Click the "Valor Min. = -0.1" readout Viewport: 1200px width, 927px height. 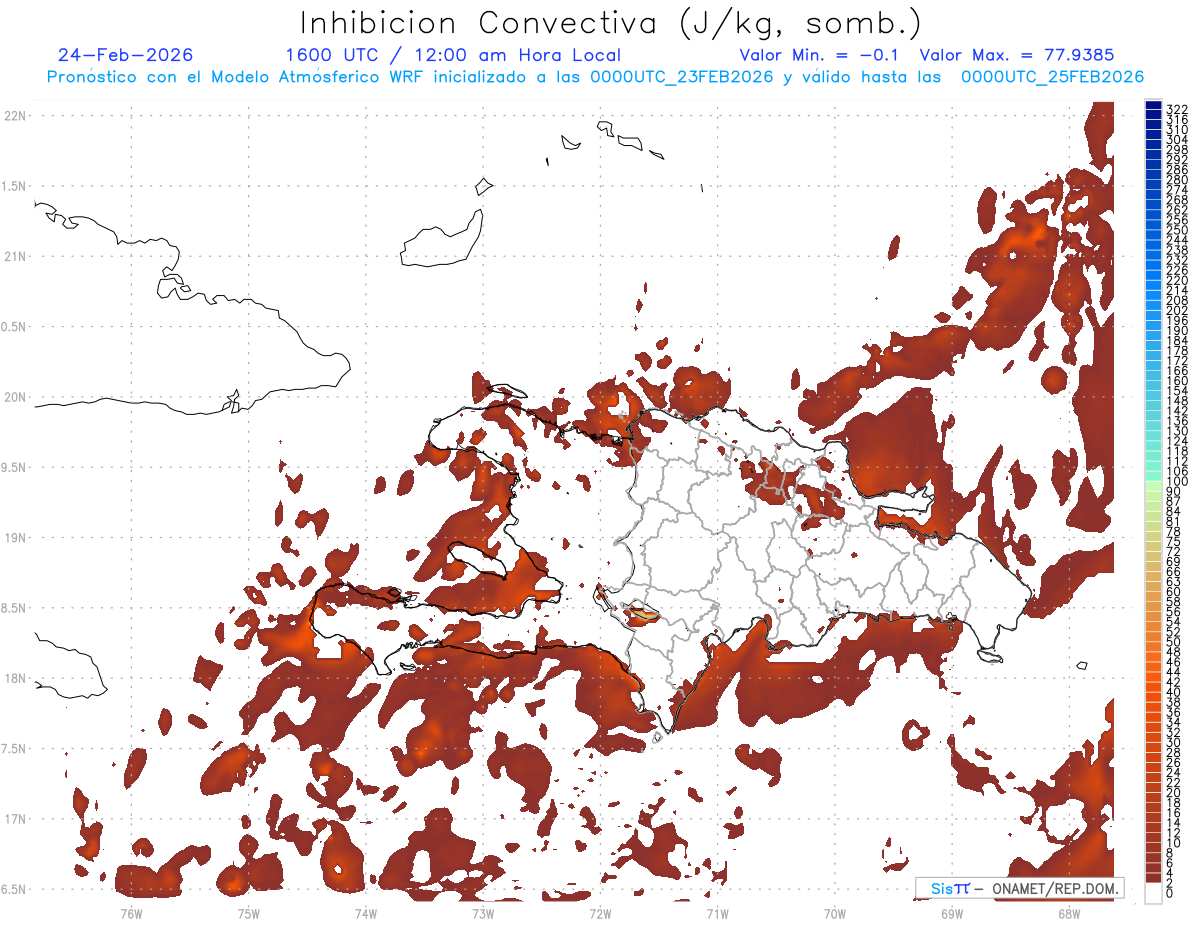pyautogui.click(x=819, y=55)
